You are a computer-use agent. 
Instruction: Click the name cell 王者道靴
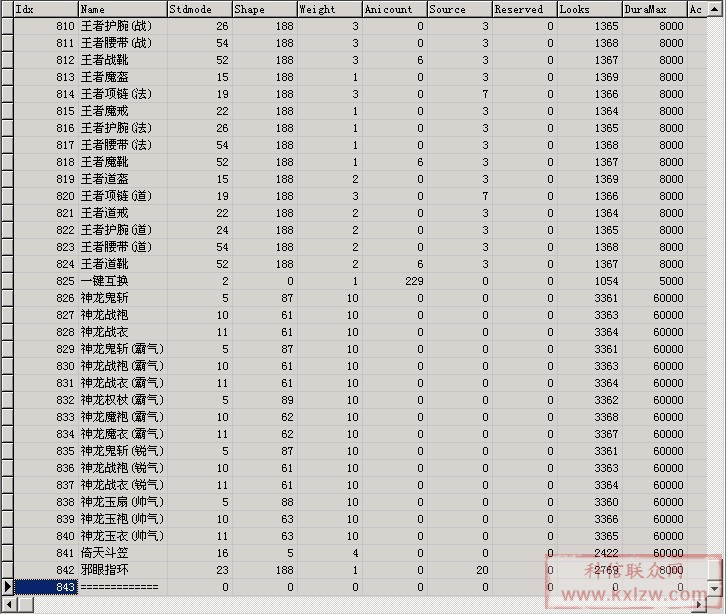click(122, 264)
